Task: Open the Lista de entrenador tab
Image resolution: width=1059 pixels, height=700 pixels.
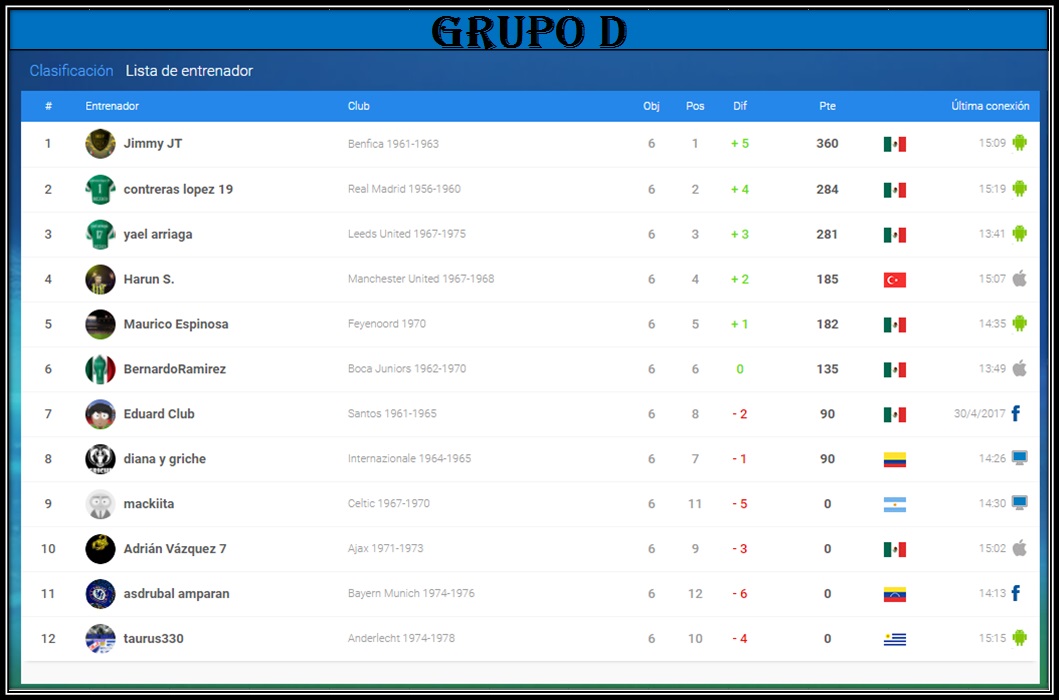Action: pyautogui.click(x=189, y=70)
